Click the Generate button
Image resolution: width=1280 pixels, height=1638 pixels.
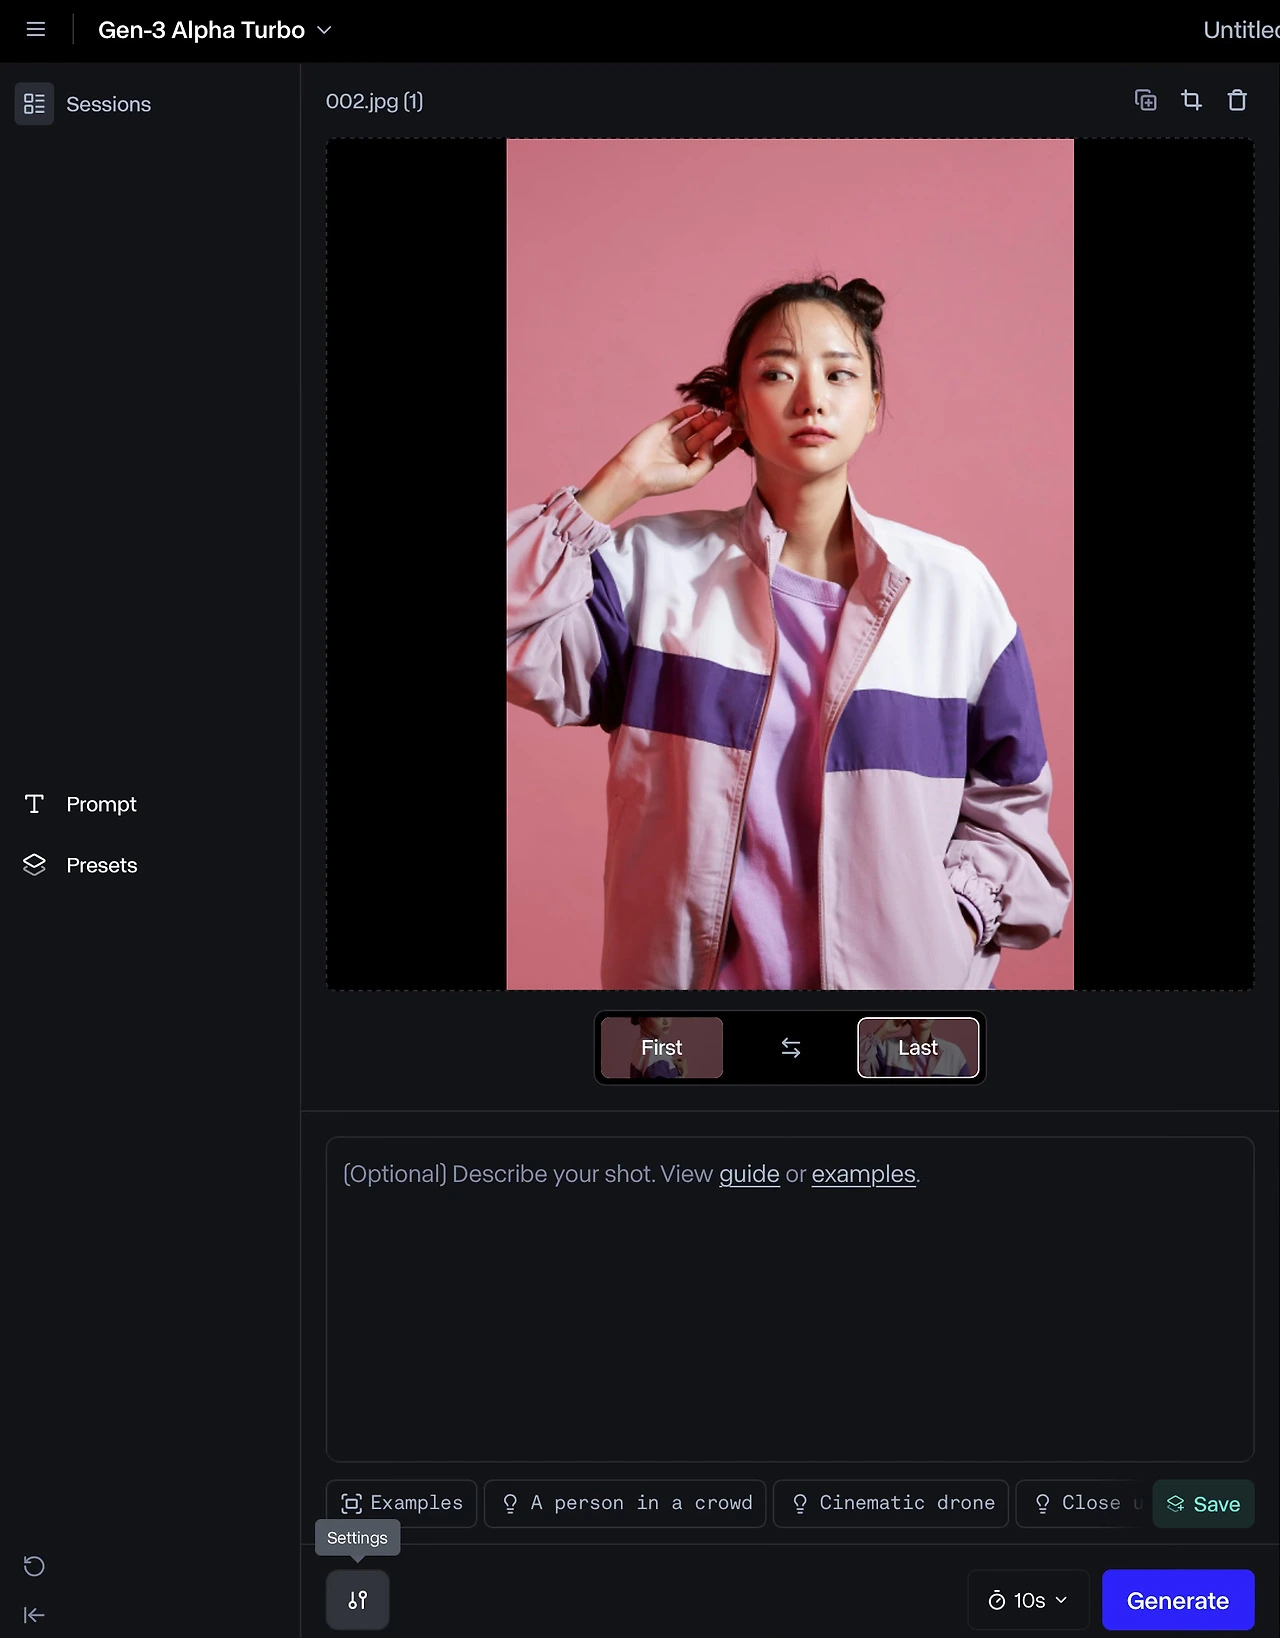click(x=1178, y=1600)
